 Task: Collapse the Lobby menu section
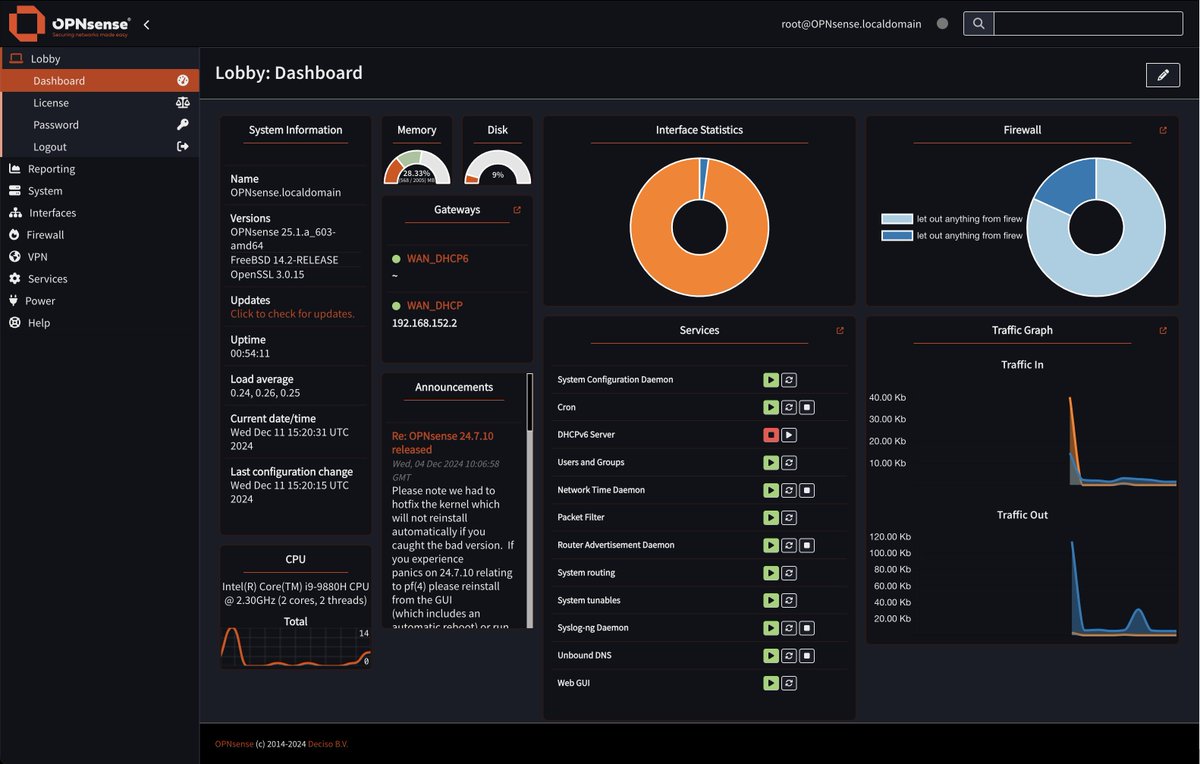click(100, 59)
